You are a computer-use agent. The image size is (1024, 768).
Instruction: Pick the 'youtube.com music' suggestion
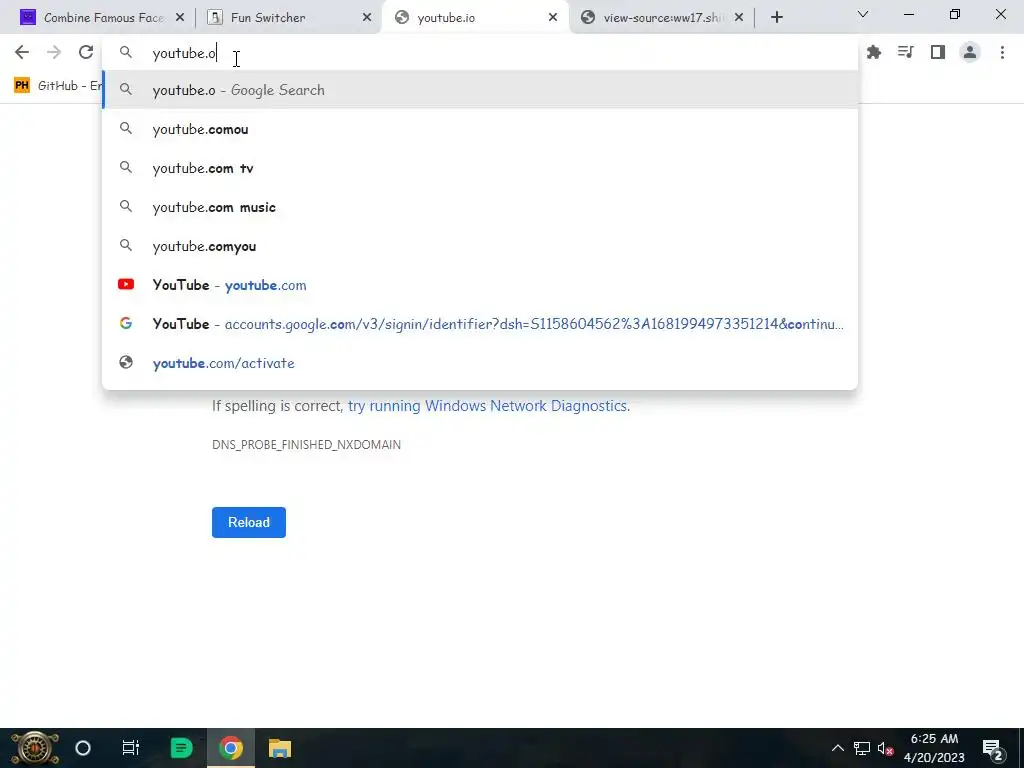click(x=480, y=207)
